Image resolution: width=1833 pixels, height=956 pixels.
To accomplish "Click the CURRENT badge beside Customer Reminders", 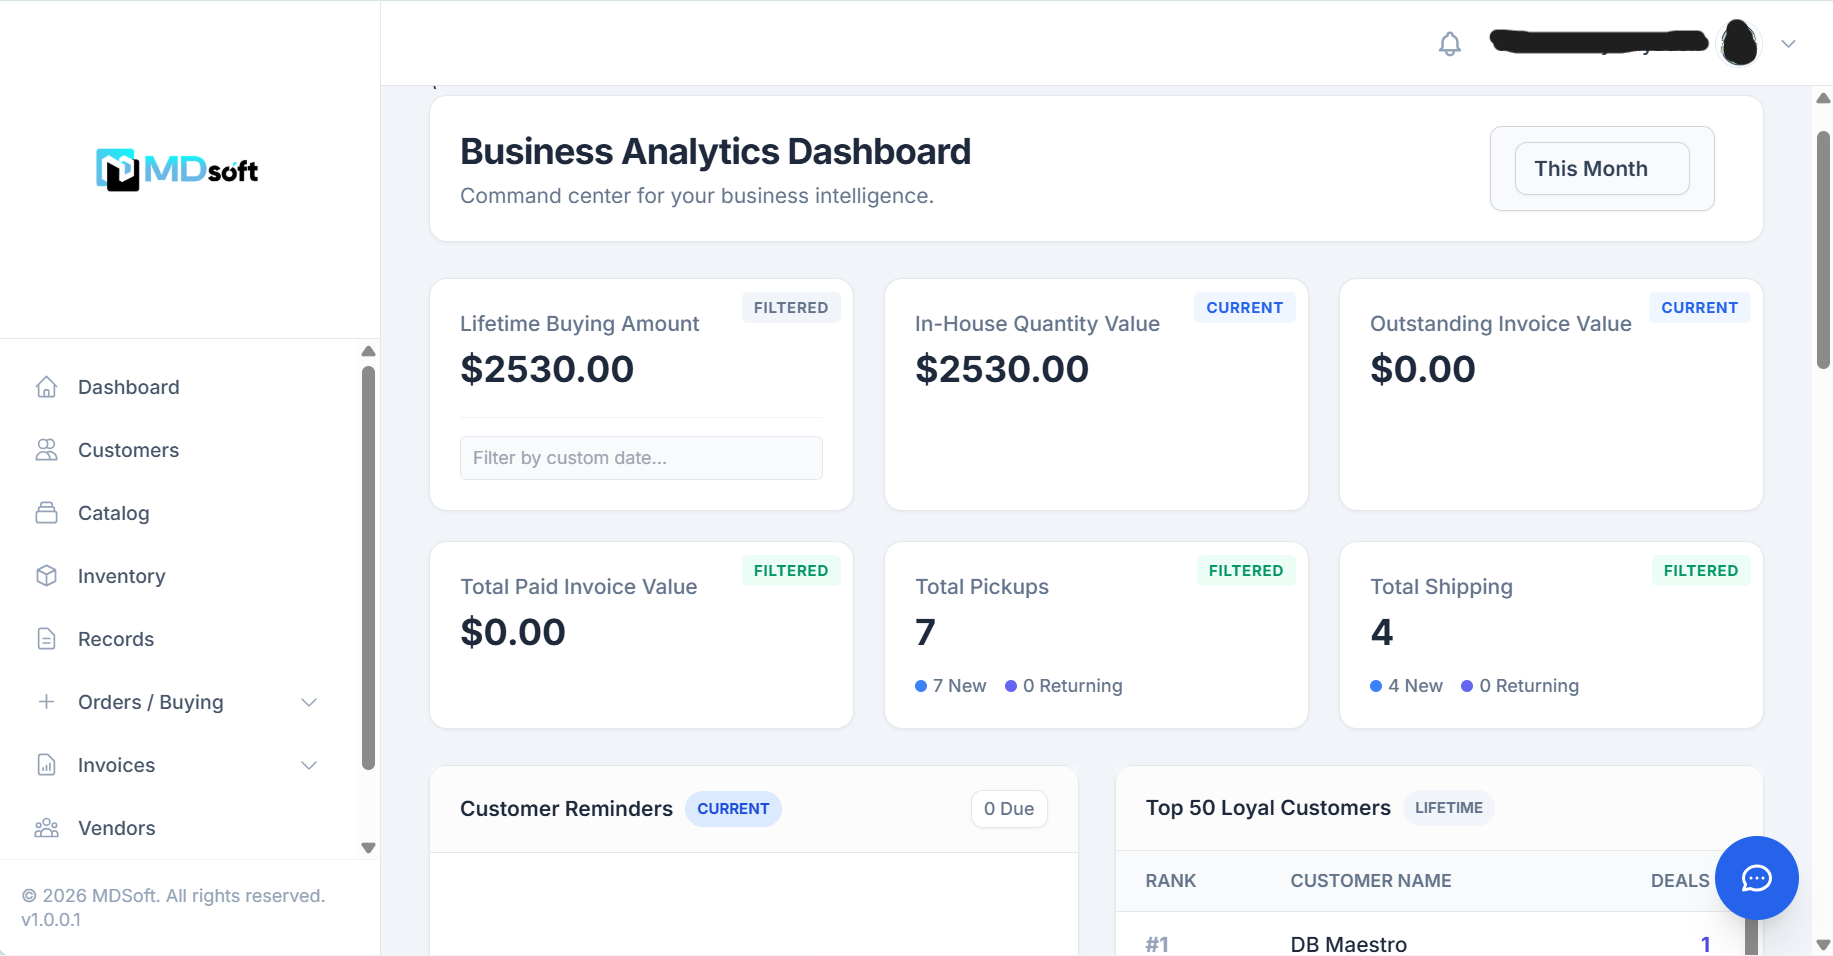I will pos(733,809).
